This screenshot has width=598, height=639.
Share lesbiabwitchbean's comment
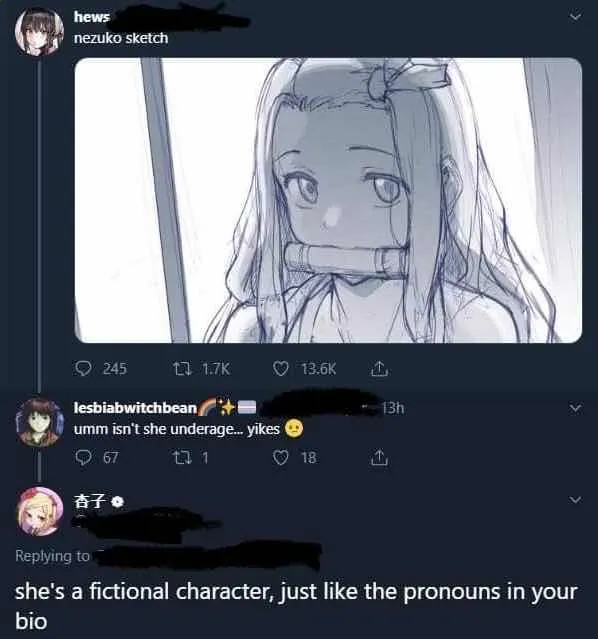(379, 457)
